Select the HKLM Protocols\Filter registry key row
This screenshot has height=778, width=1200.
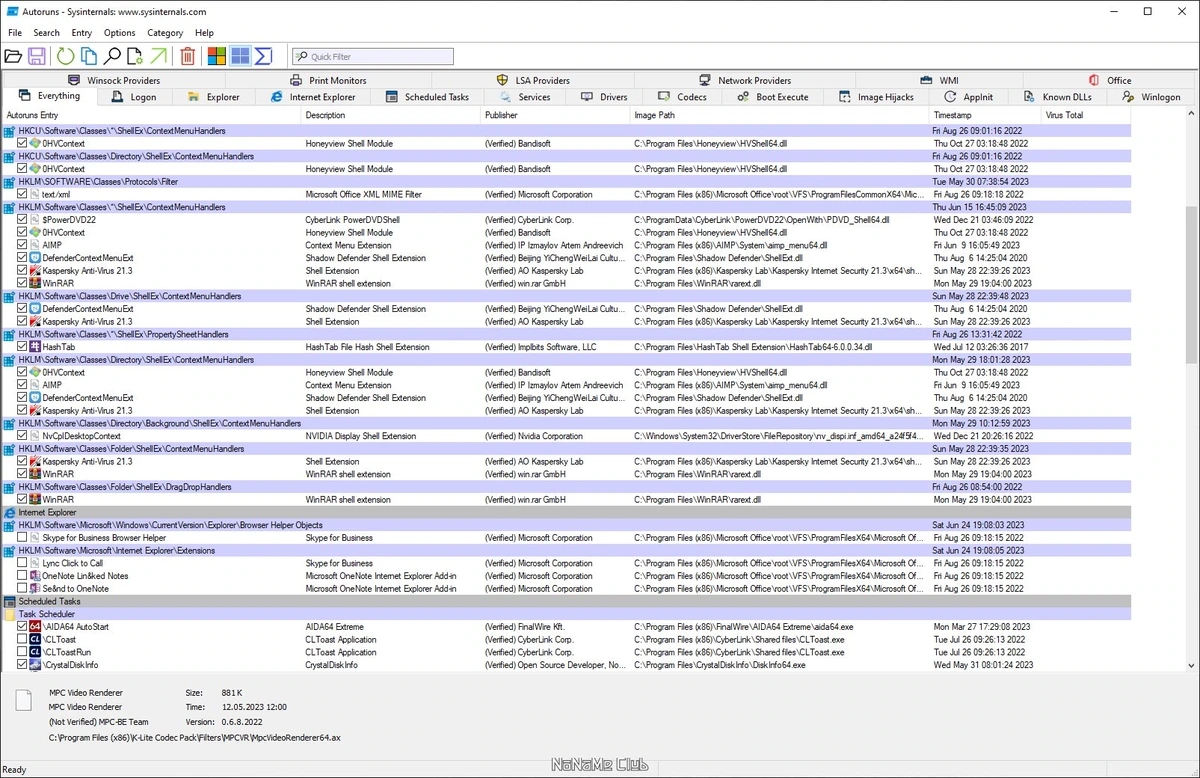(x=566, y=181)
